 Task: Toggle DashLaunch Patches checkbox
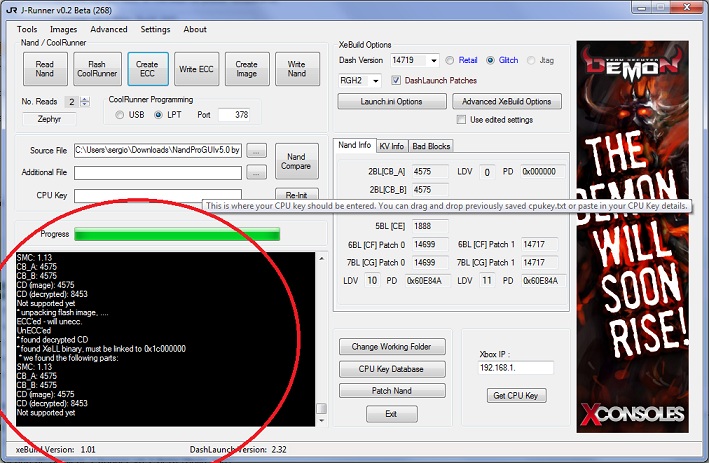click(x=396, y=80)
